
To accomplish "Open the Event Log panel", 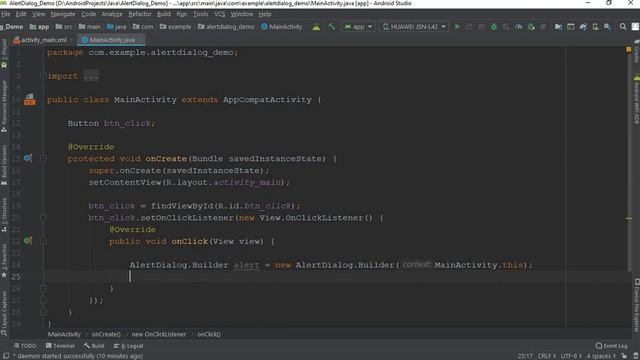I will 611,346.
